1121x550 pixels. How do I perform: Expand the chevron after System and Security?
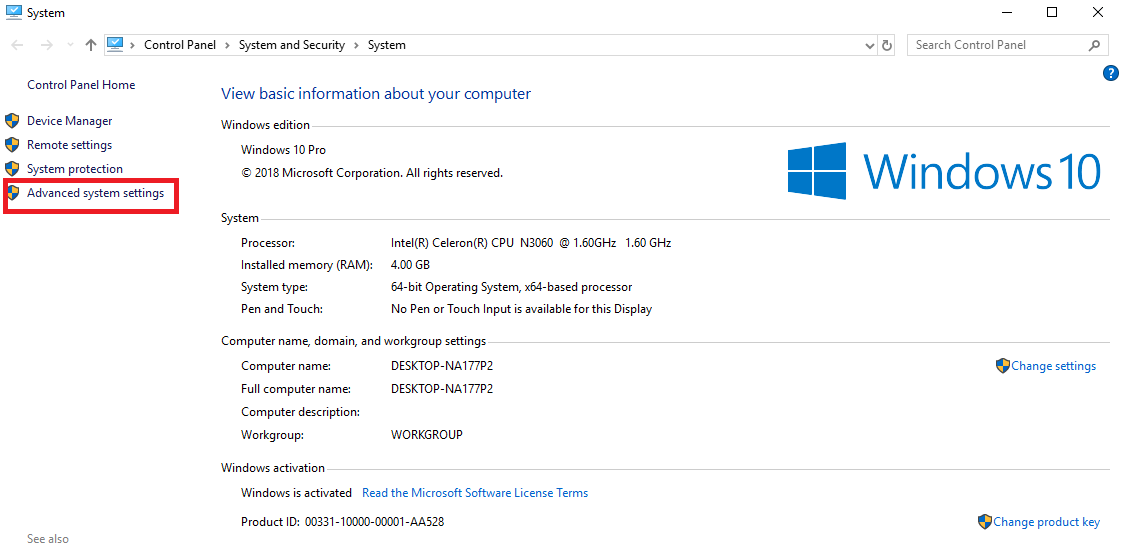pyautogui.click(x=357, y=45)
